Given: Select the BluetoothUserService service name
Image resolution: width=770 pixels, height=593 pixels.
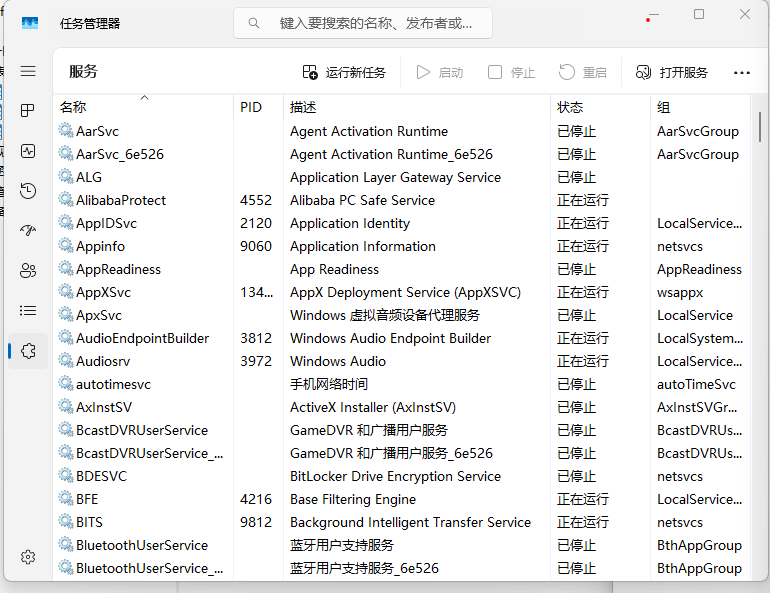Looking at the screenshot, I should [x=142, y=545].
